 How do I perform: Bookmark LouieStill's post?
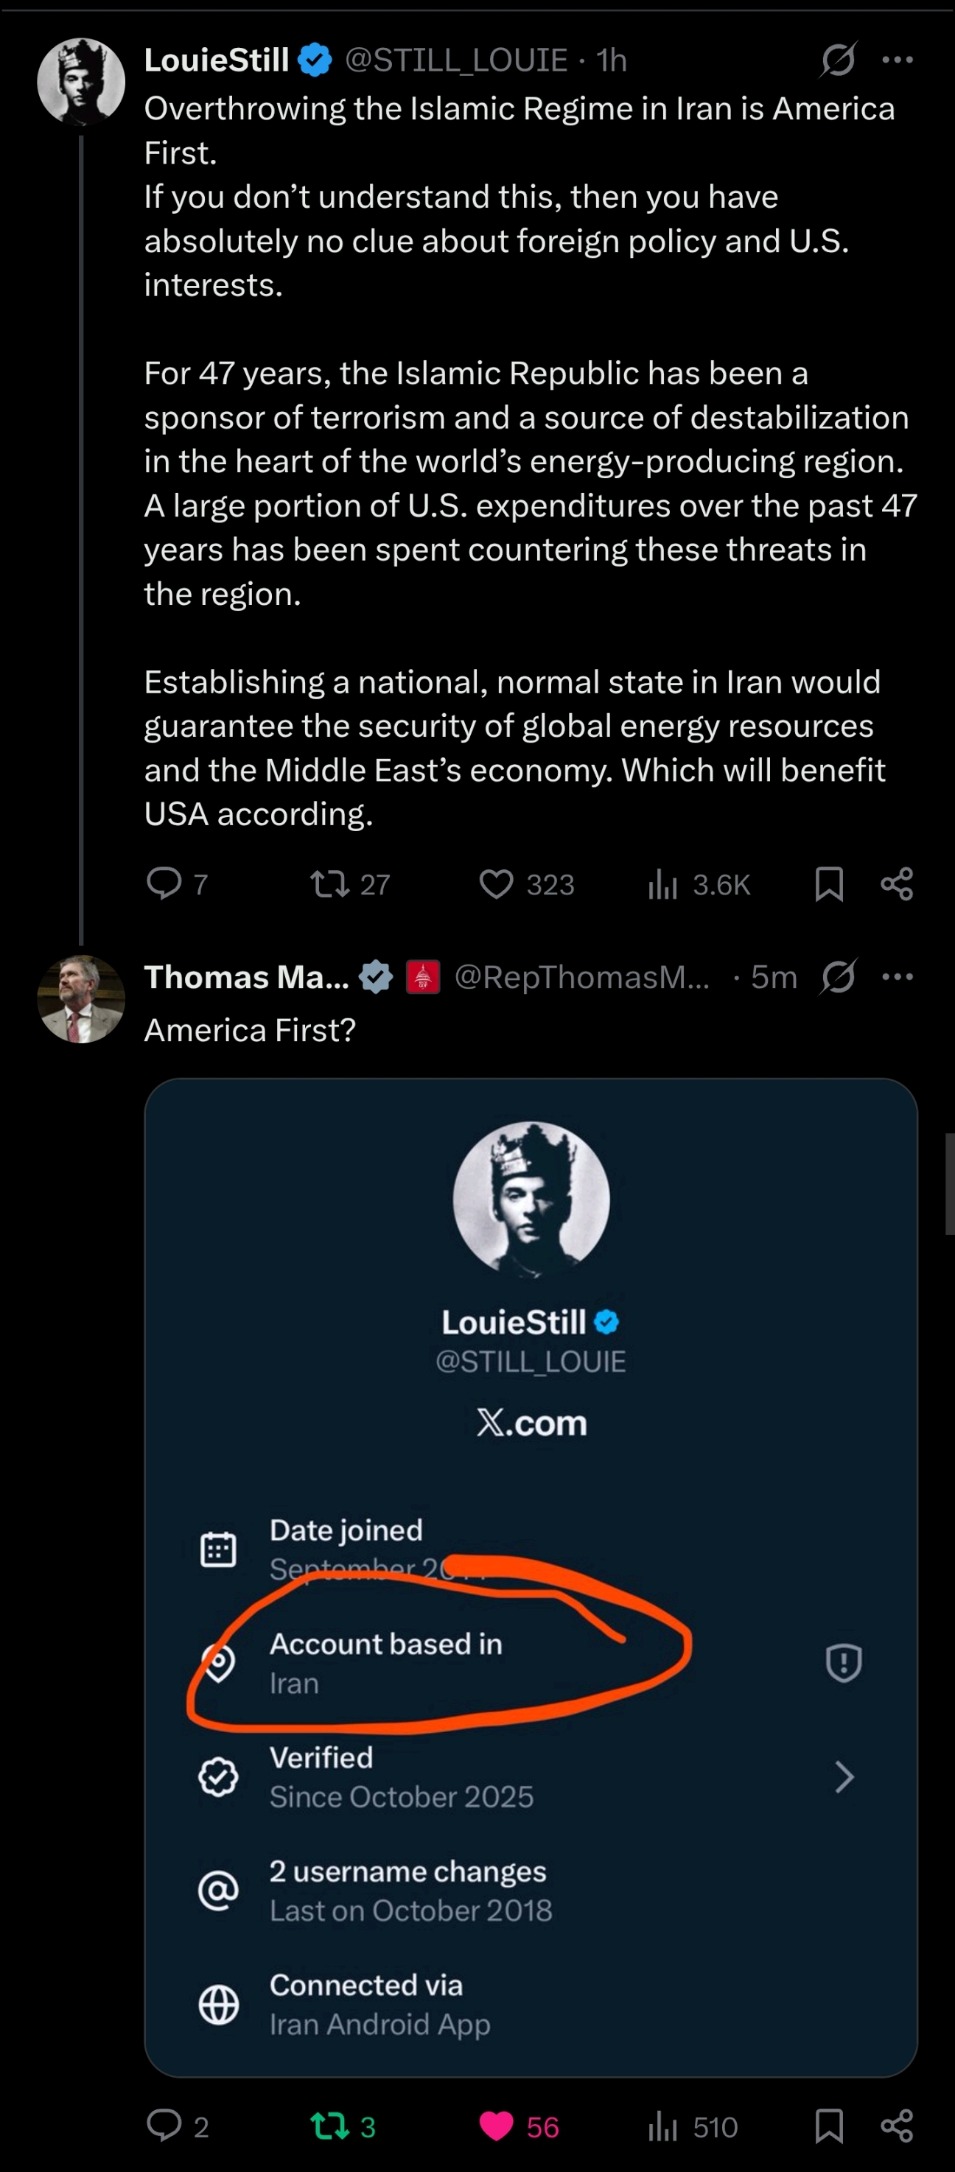[829, 884]
